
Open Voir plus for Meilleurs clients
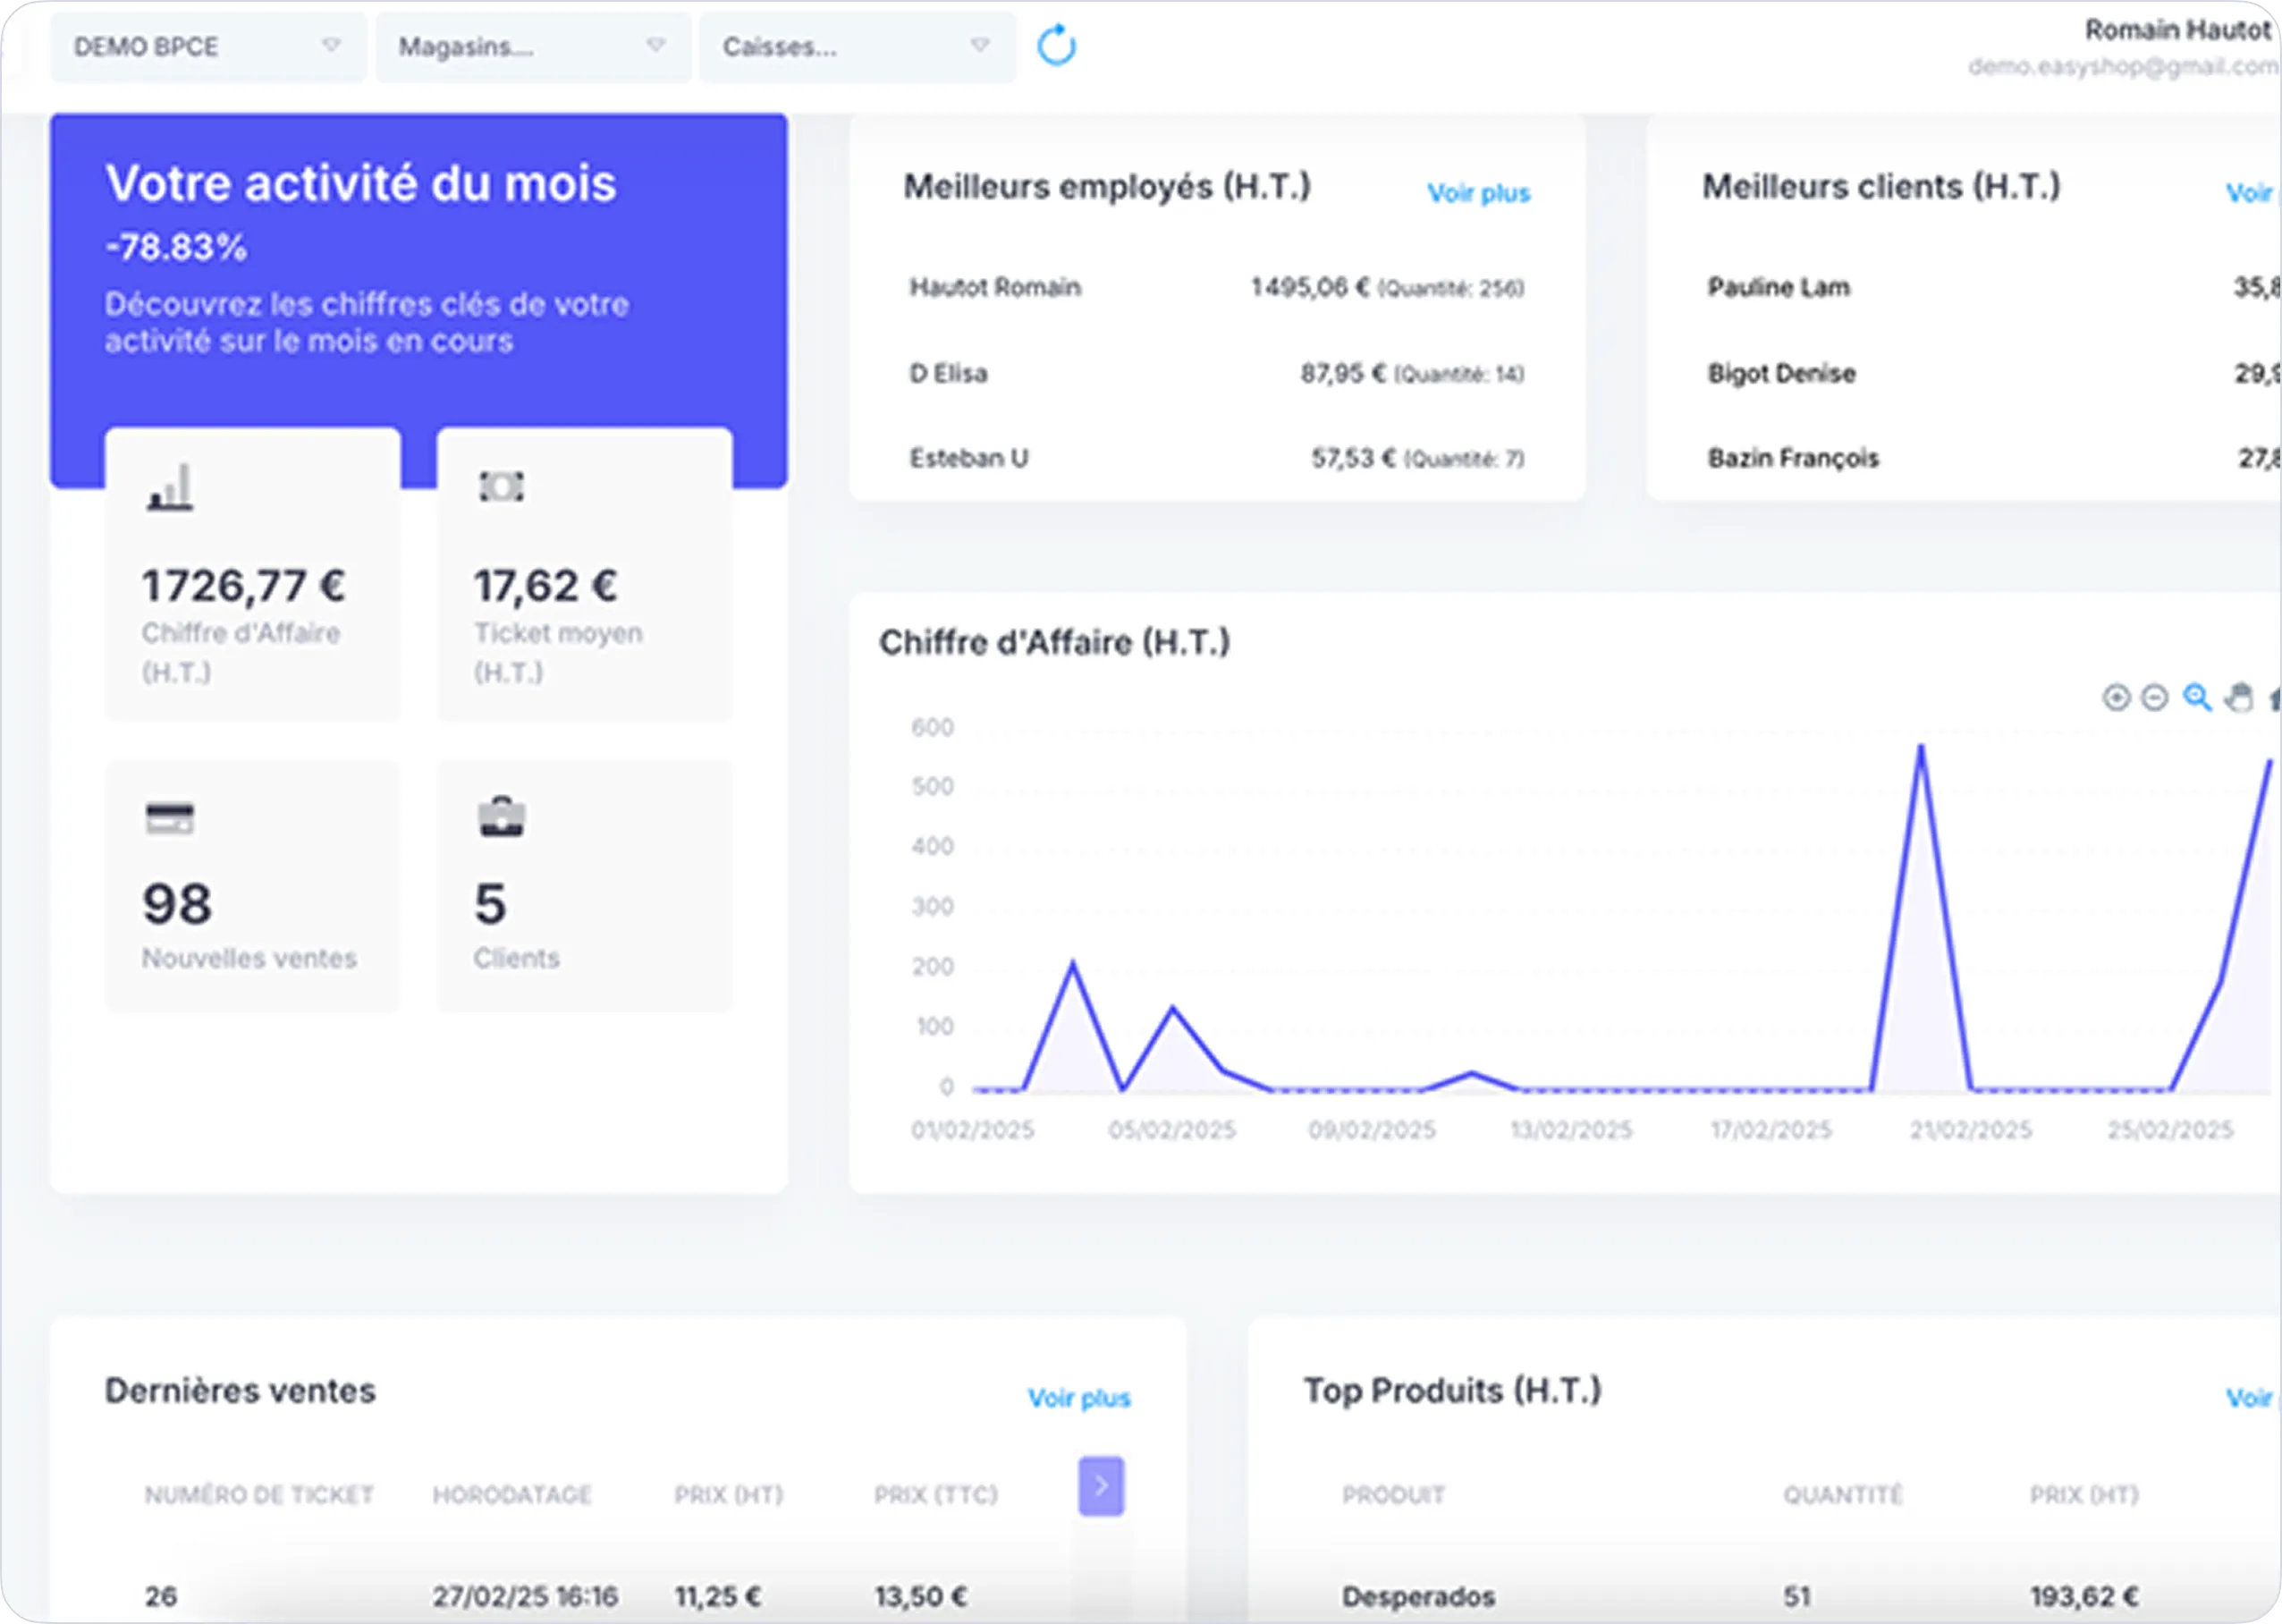(2248, 193)
